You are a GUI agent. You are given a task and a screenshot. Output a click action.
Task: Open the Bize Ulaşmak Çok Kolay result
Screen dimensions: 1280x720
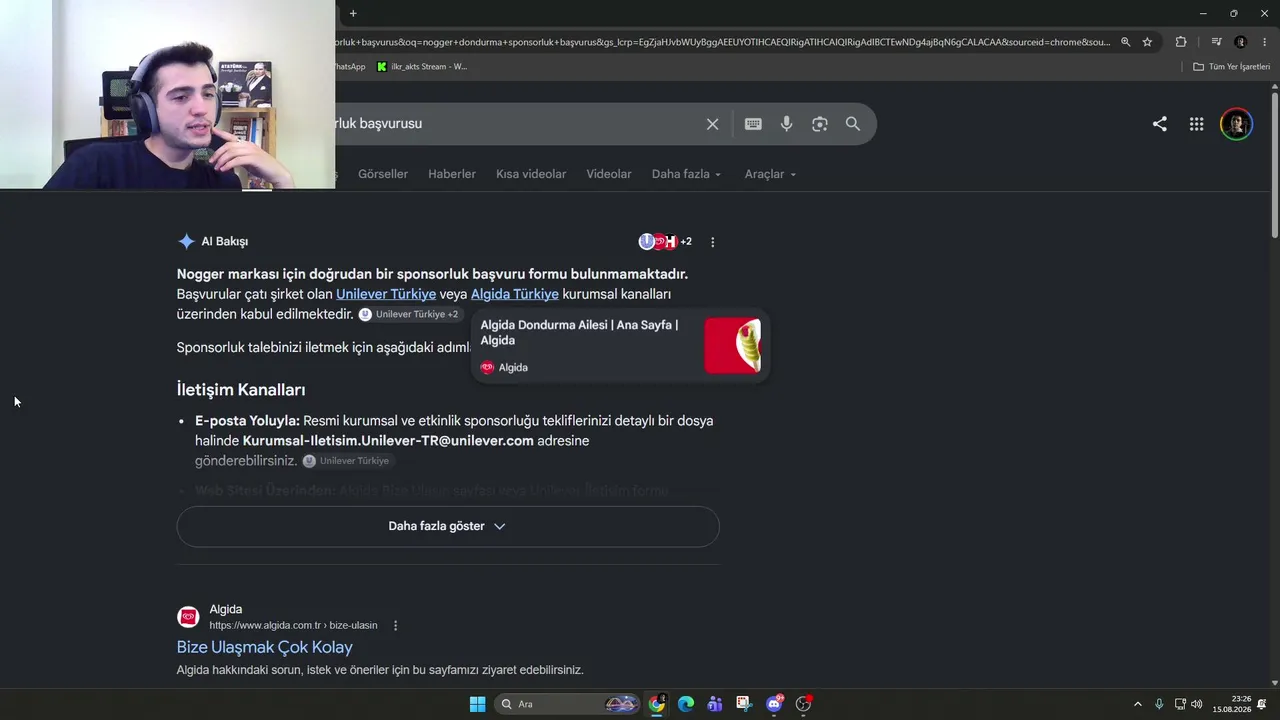(x=265, y=647)
